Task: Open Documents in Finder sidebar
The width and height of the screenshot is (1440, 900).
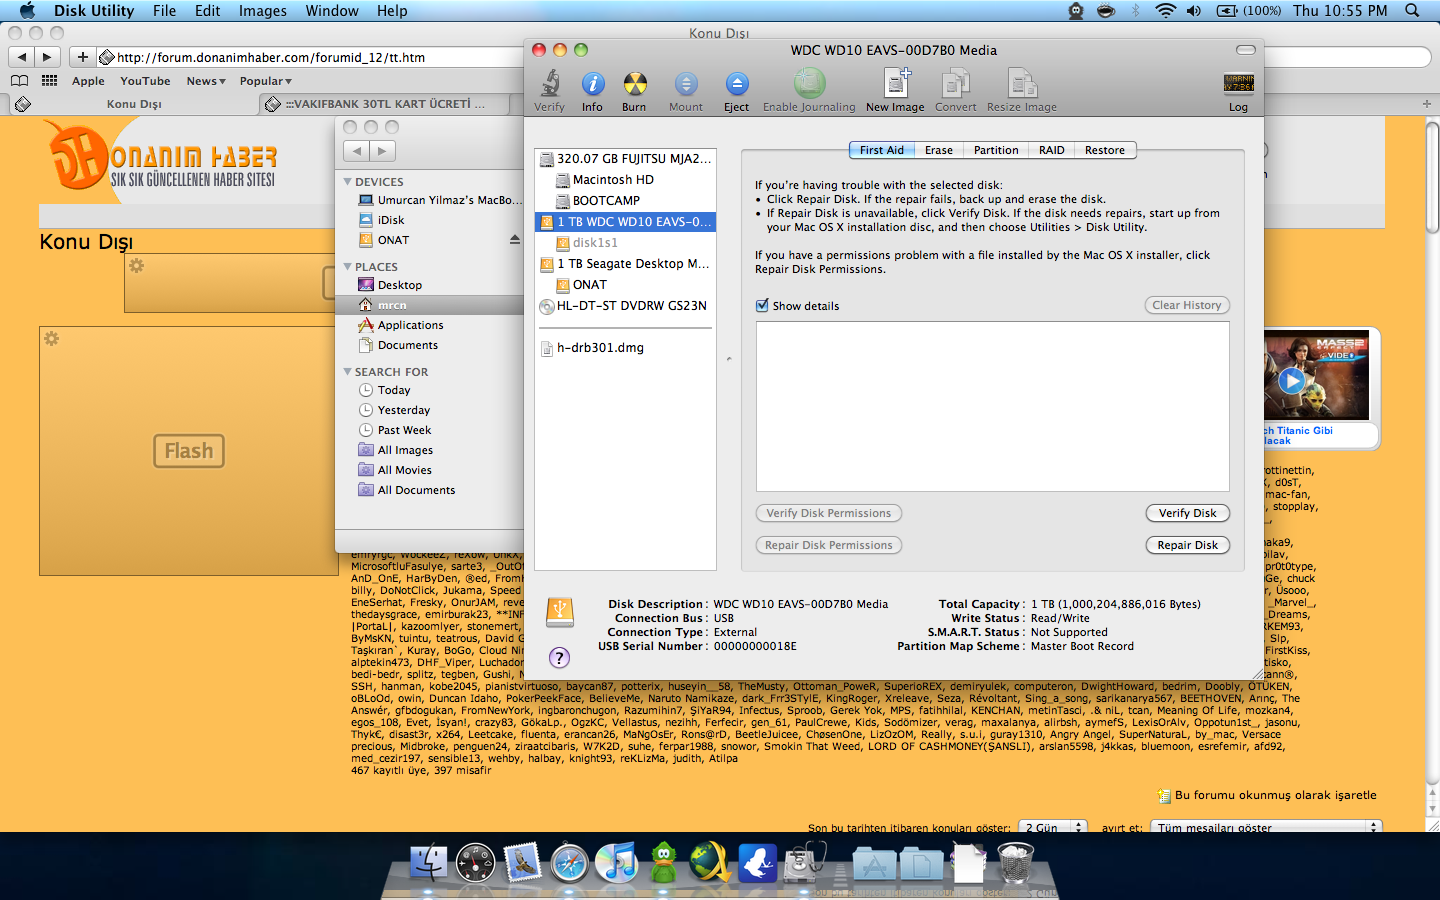Action: [x=407, y=345]
